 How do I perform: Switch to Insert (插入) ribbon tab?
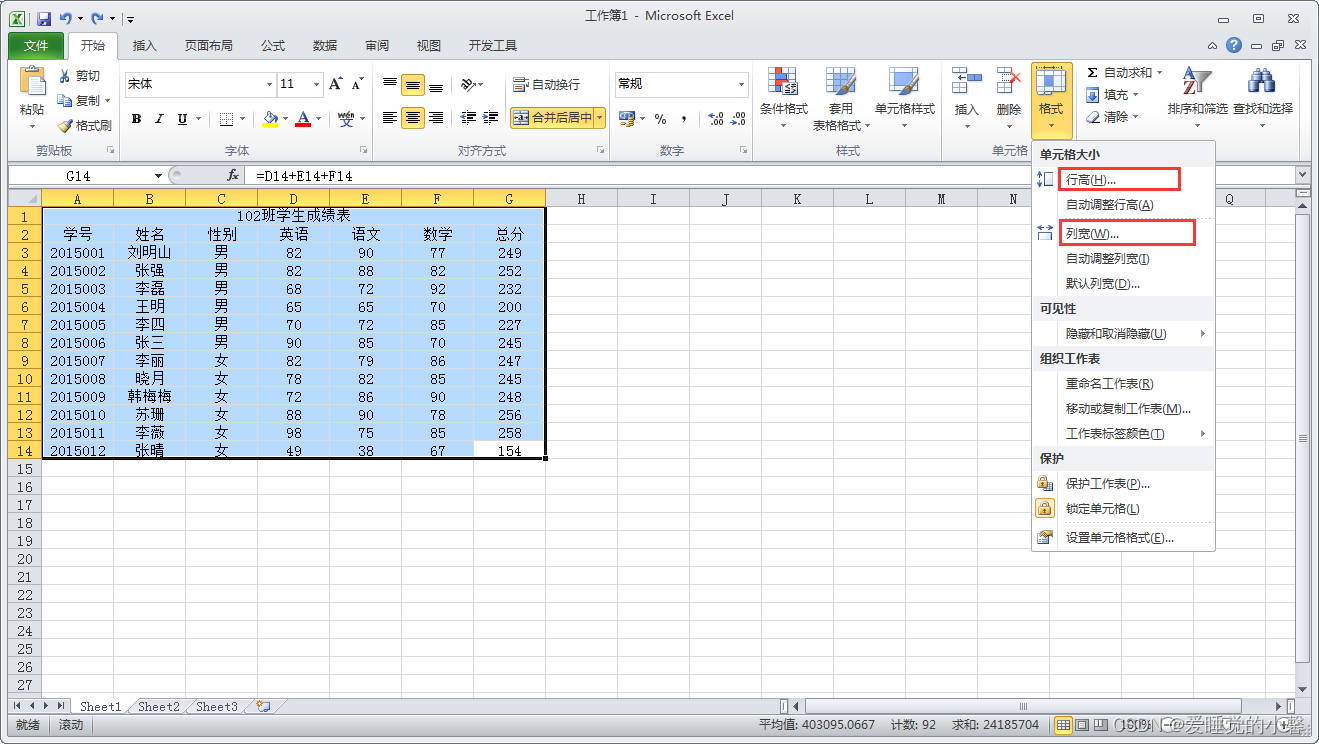pyautogui.click(x=145, y=46)
